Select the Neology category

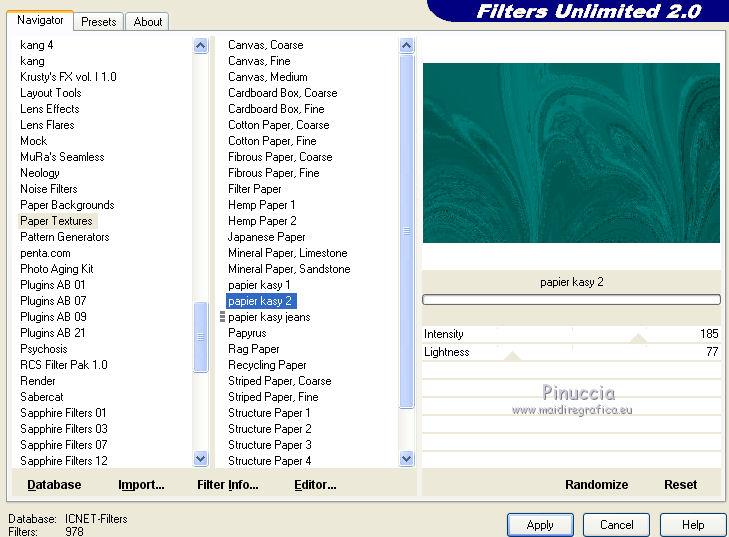pyautogui.click(x=40, y=173)
